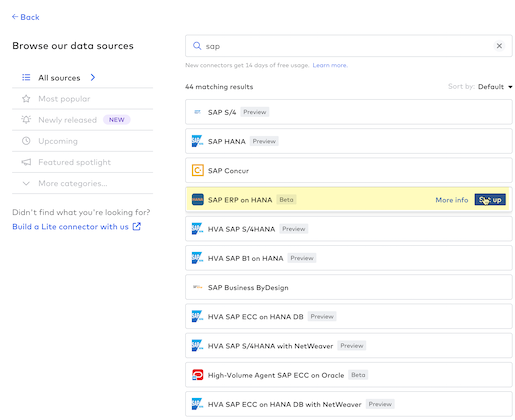
Task: Click the star icon for Most popular
Action: pyautogui.click(x=26, y=99)
